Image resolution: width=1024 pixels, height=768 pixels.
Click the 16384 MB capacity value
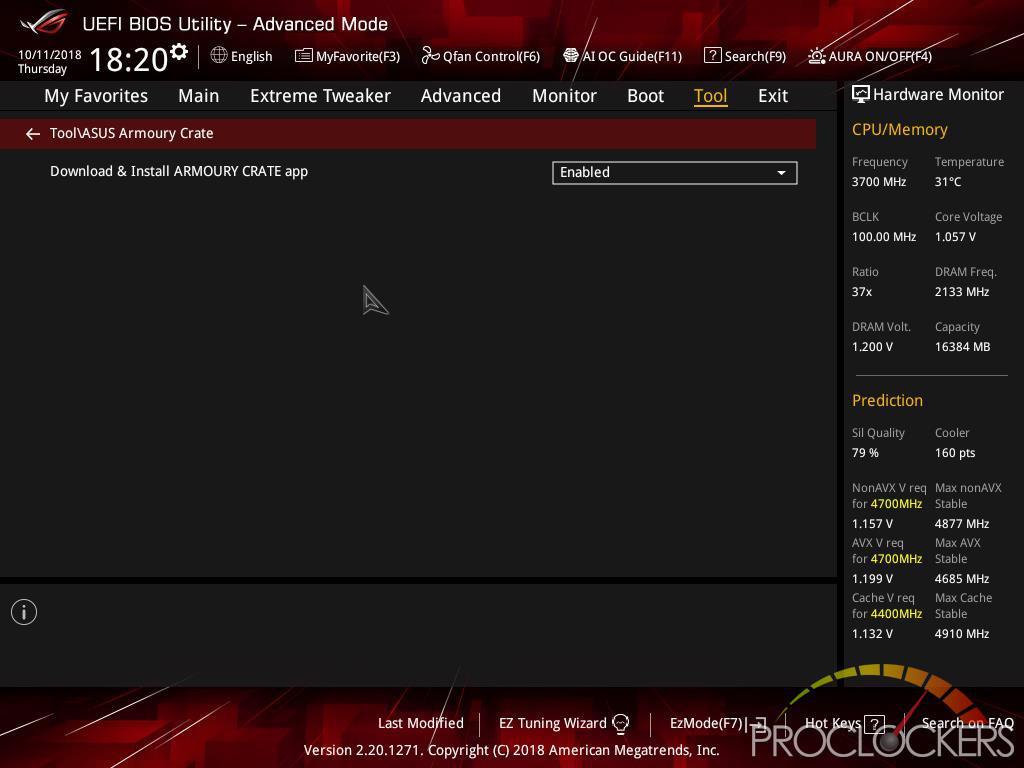pos(962,347)
